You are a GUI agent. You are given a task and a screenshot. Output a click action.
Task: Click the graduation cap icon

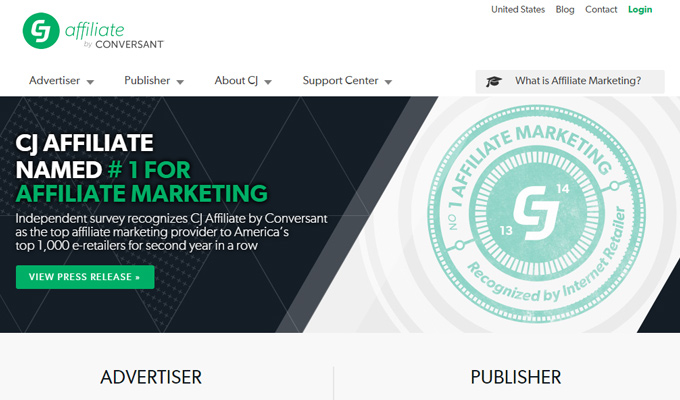(494, 81)
